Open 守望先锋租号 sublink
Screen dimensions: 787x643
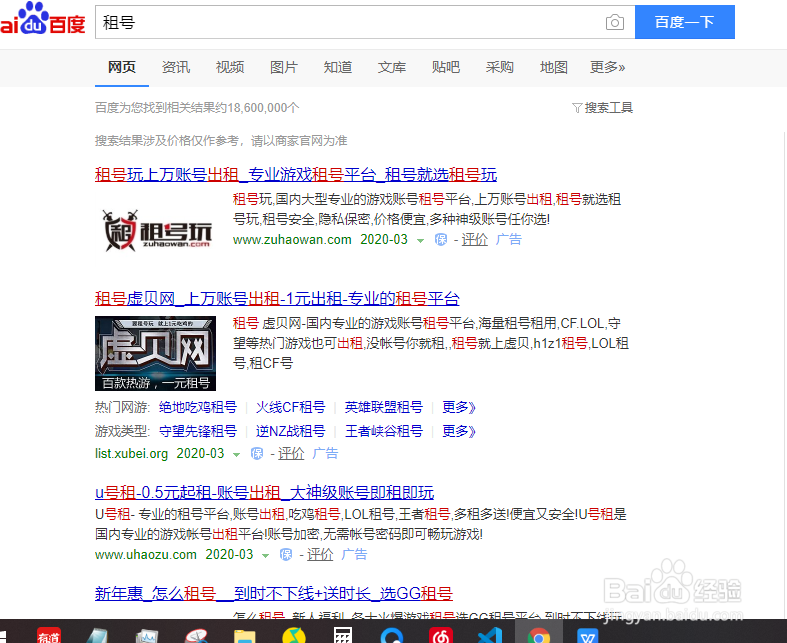(198, 431)
